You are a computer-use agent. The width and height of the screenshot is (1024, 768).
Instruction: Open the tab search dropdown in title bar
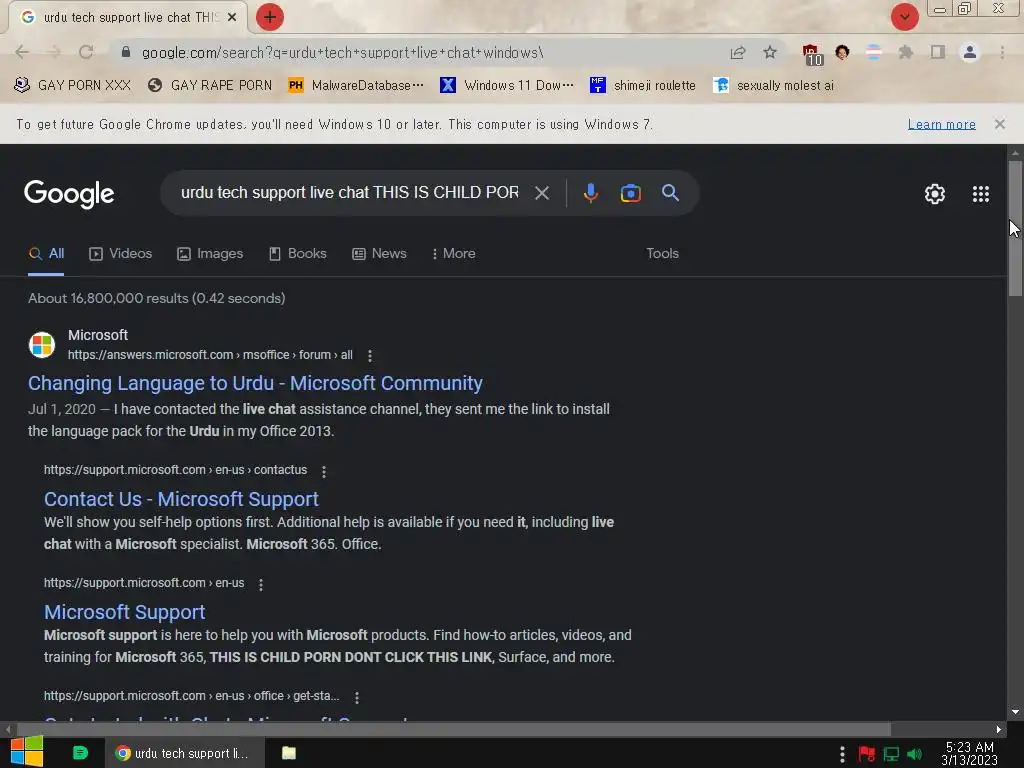pos(904,17)
